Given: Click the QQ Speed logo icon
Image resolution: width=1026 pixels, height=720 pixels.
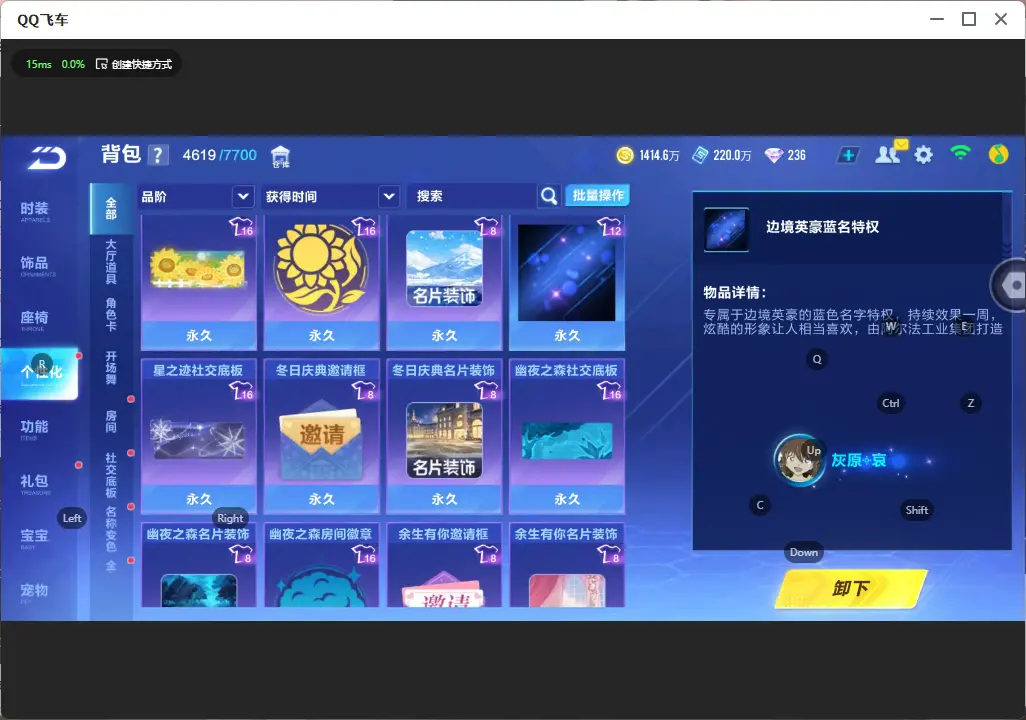Looking at the screenshot, I should tap(46, 157).
